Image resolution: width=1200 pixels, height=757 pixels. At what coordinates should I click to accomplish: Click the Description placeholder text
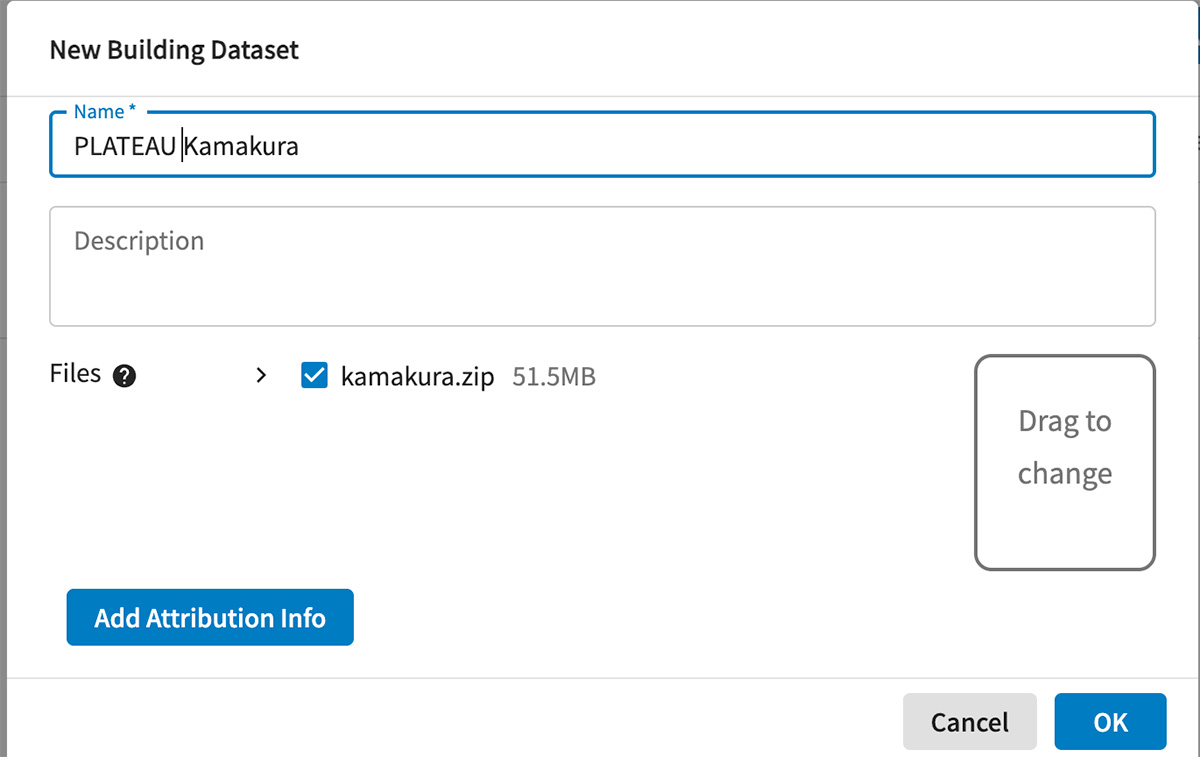click(x=139, y=241)
